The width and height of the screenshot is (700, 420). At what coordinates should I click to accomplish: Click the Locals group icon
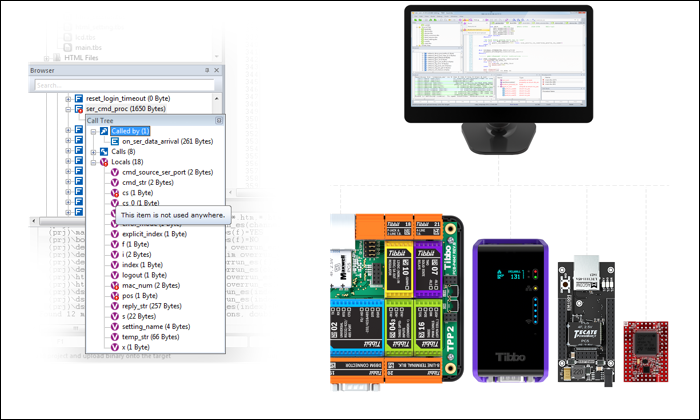pos(104,162)
